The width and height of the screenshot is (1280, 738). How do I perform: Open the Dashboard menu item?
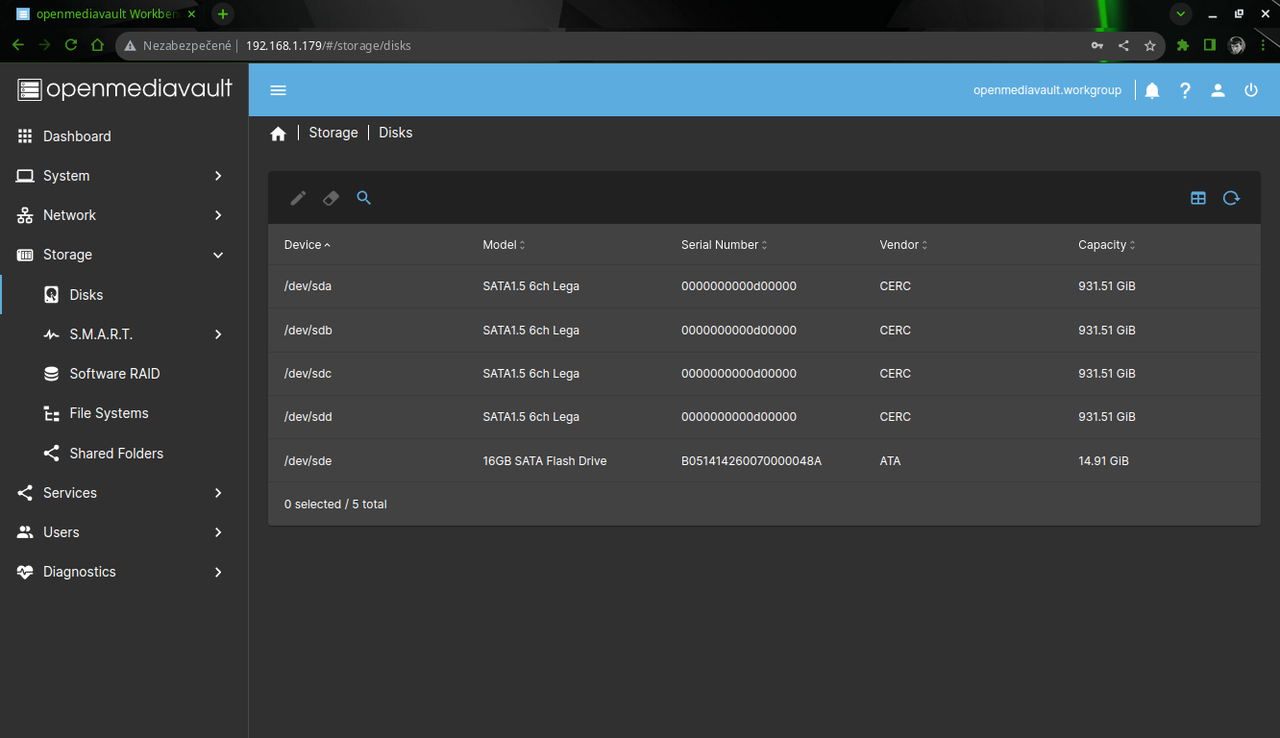[124, 136]
